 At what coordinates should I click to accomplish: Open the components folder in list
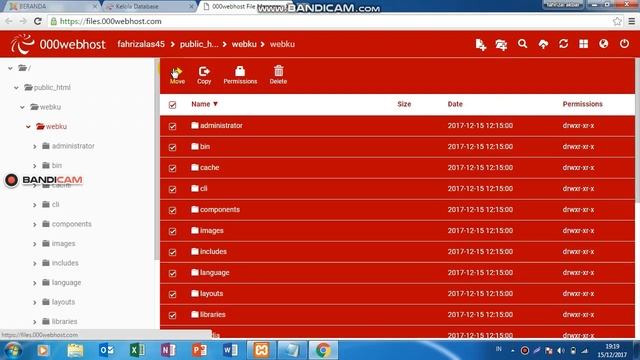tap(220, 209)
